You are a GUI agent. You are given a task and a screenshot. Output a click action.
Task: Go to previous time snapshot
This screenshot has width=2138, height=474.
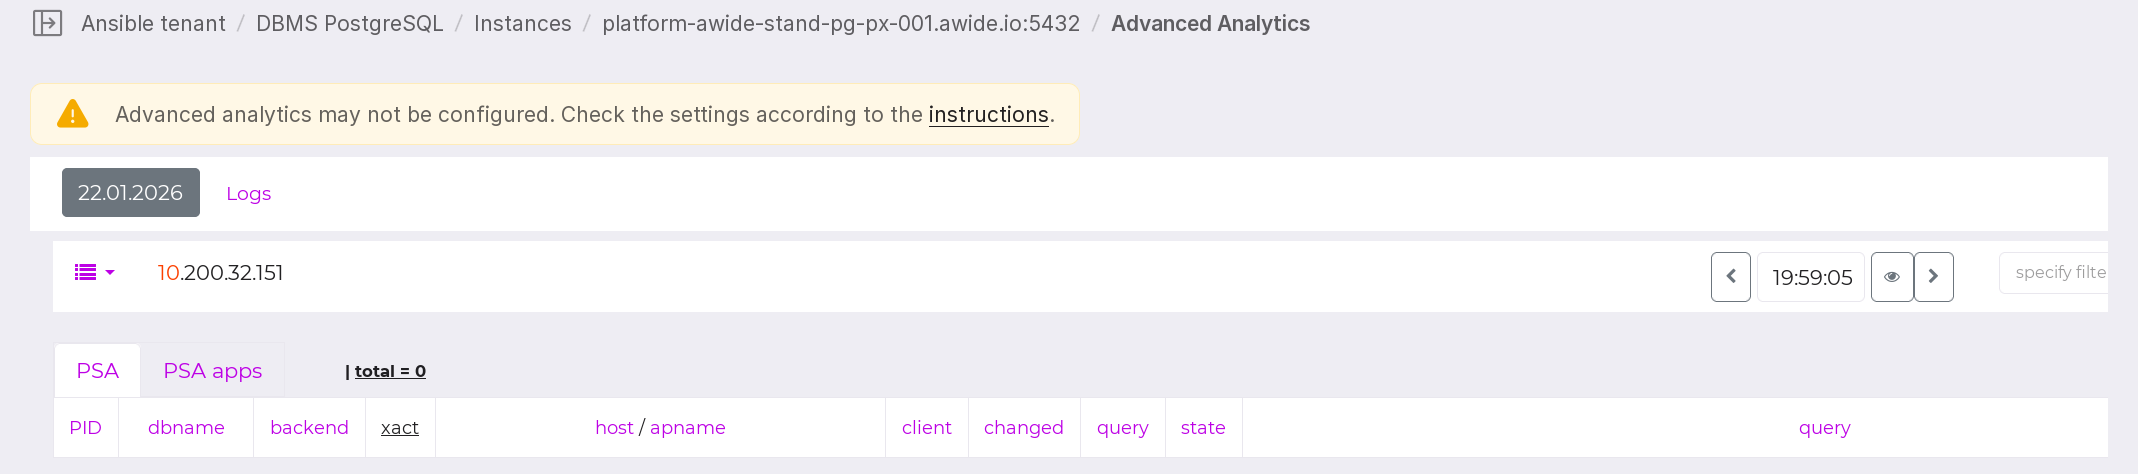coord(1730,277)
